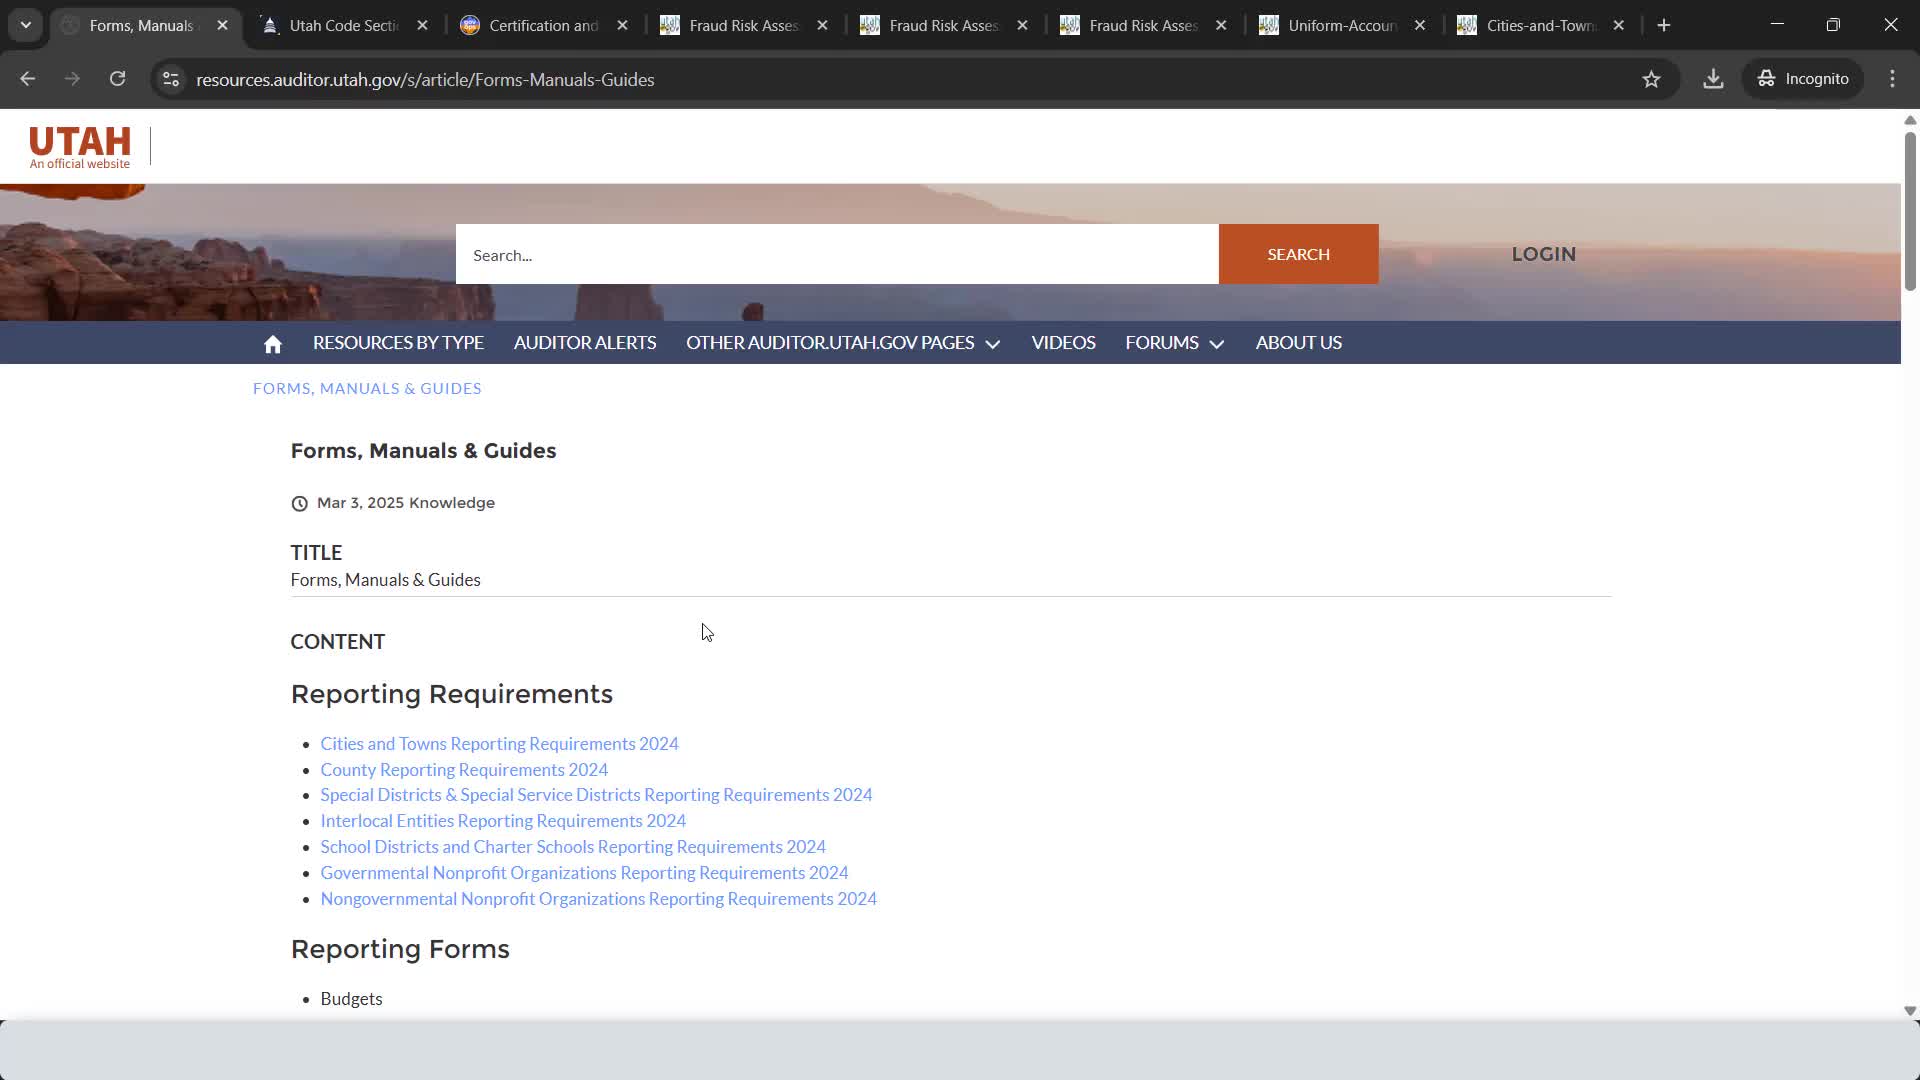Click the Incognito profile badge
The height and width of the screenshot is (1080, 1920).
point(1802,79)
